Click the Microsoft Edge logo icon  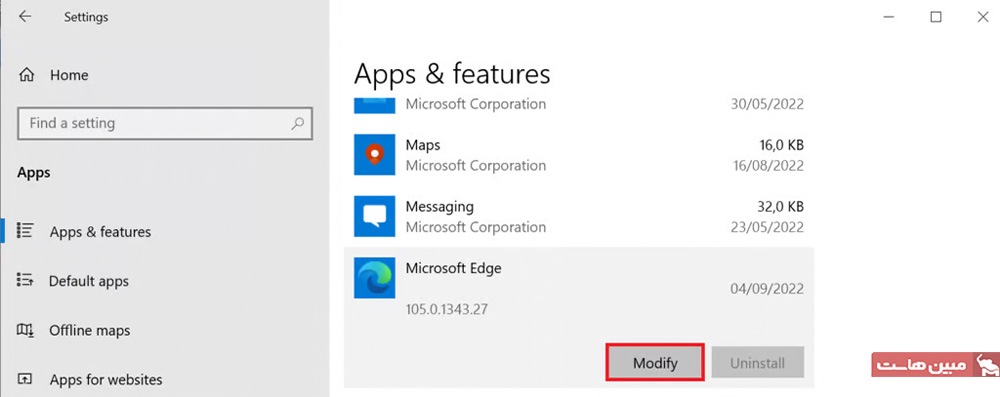click(374, 278)
